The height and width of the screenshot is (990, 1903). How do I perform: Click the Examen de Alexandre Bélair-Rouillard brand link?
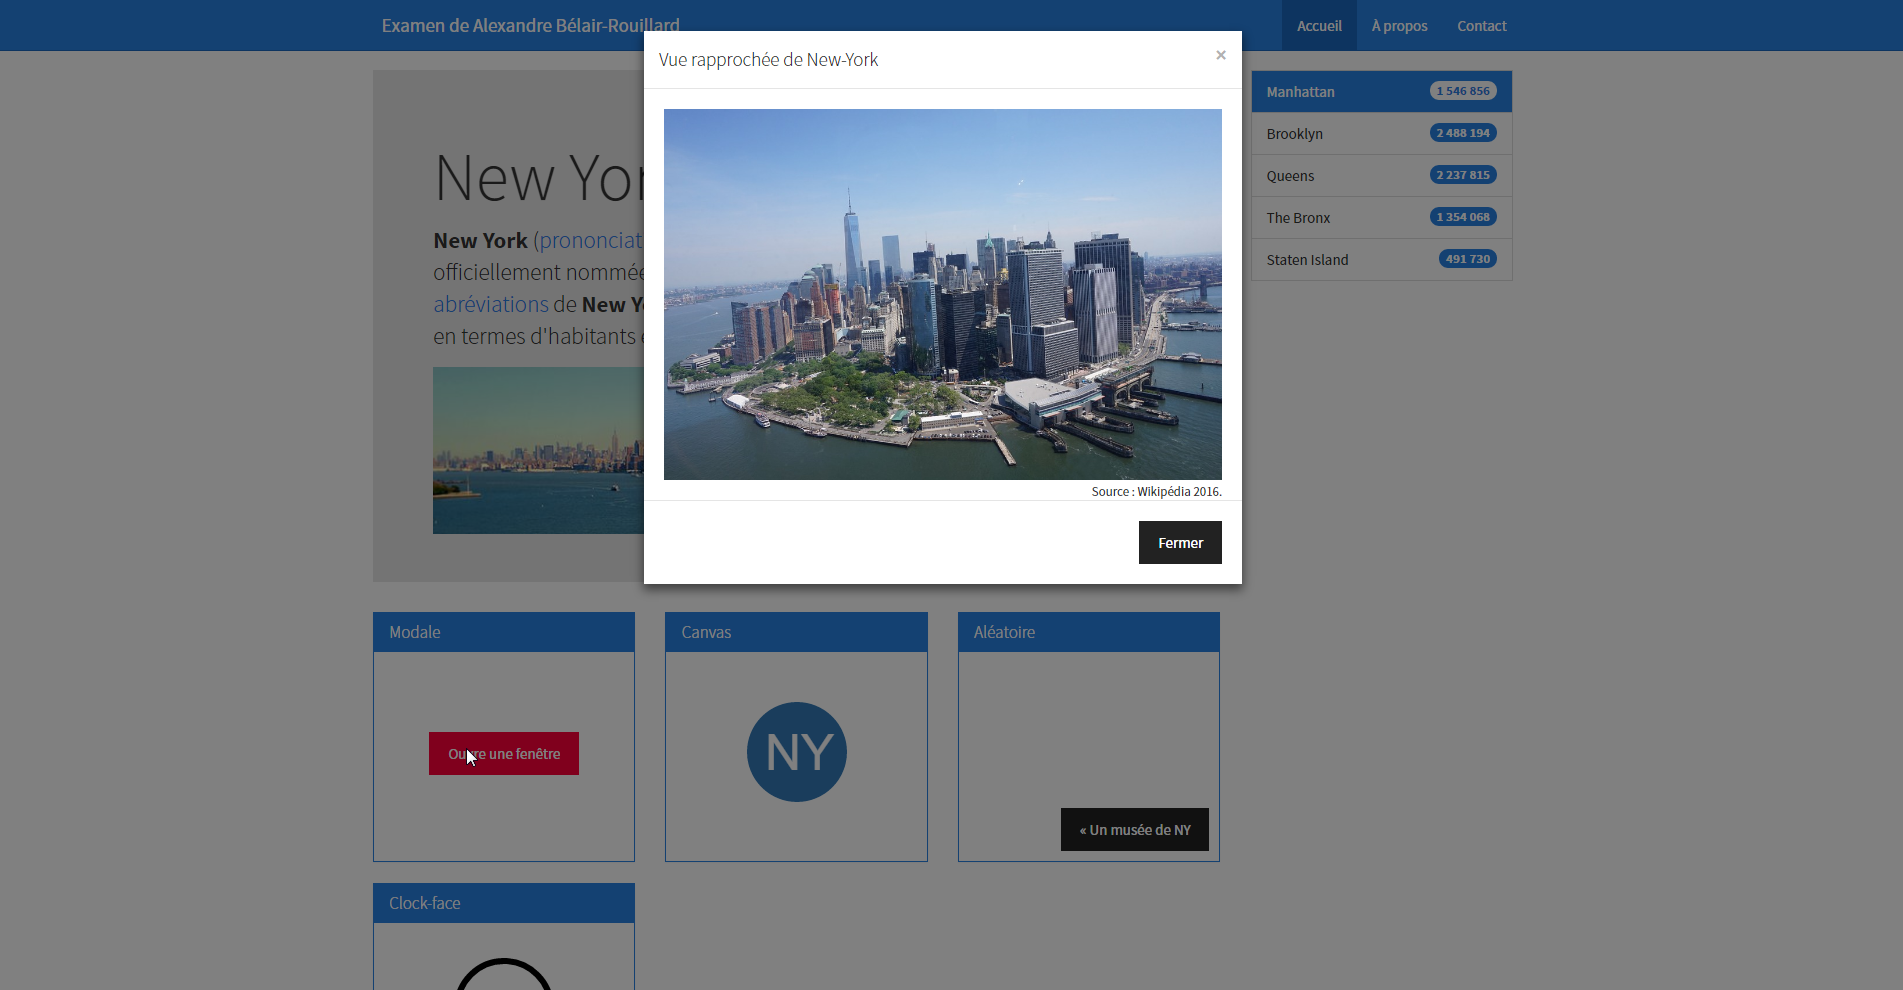tap(530, 26)
